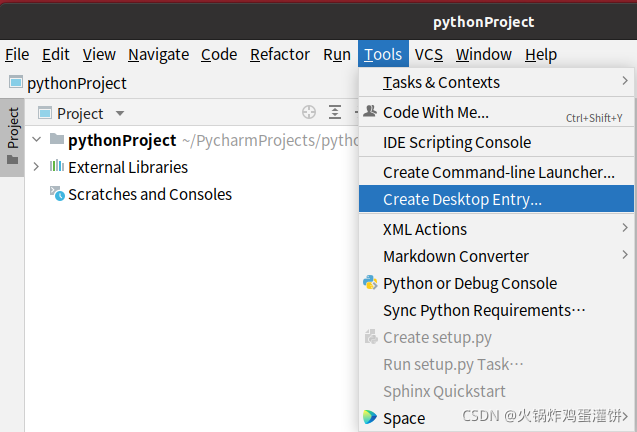The width and height of the screenshot is (637, 432).
Task: Click the Project panel title label
Action: click(x=80, y=113)
